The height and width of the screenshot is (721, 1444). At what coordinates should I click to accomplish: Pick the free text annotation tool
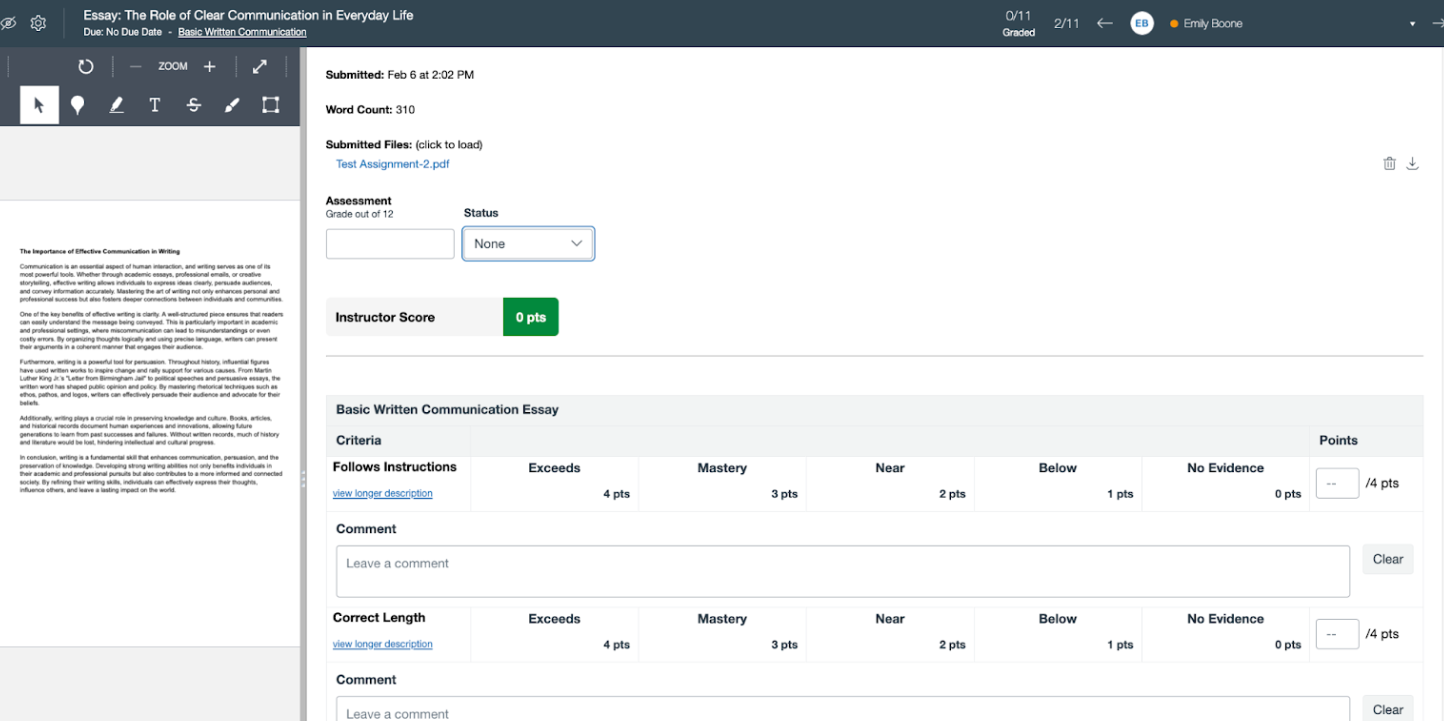point(155,105)
